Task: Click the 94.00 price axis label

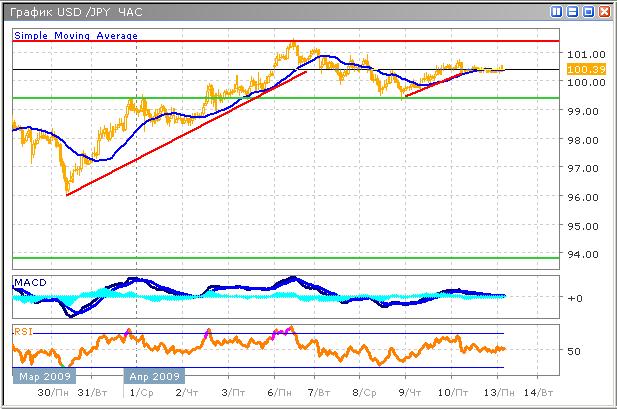Action: click(580, 254)
